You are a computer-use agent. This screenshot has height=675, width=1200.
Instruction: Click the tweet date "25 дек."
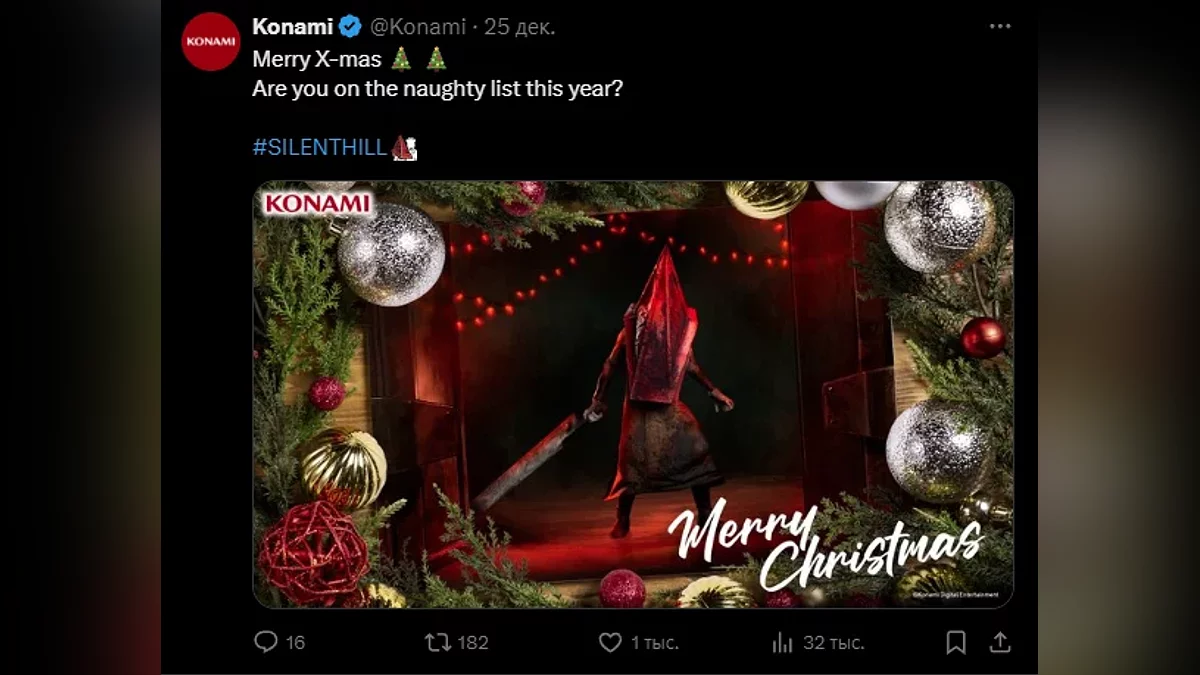[520, 27]
